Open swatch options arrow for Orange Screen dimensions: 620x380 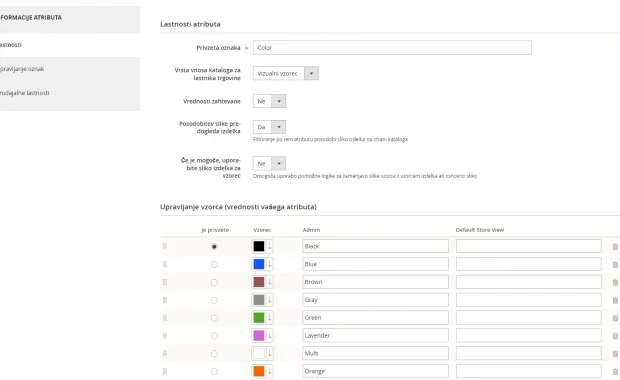click(270, 371)
